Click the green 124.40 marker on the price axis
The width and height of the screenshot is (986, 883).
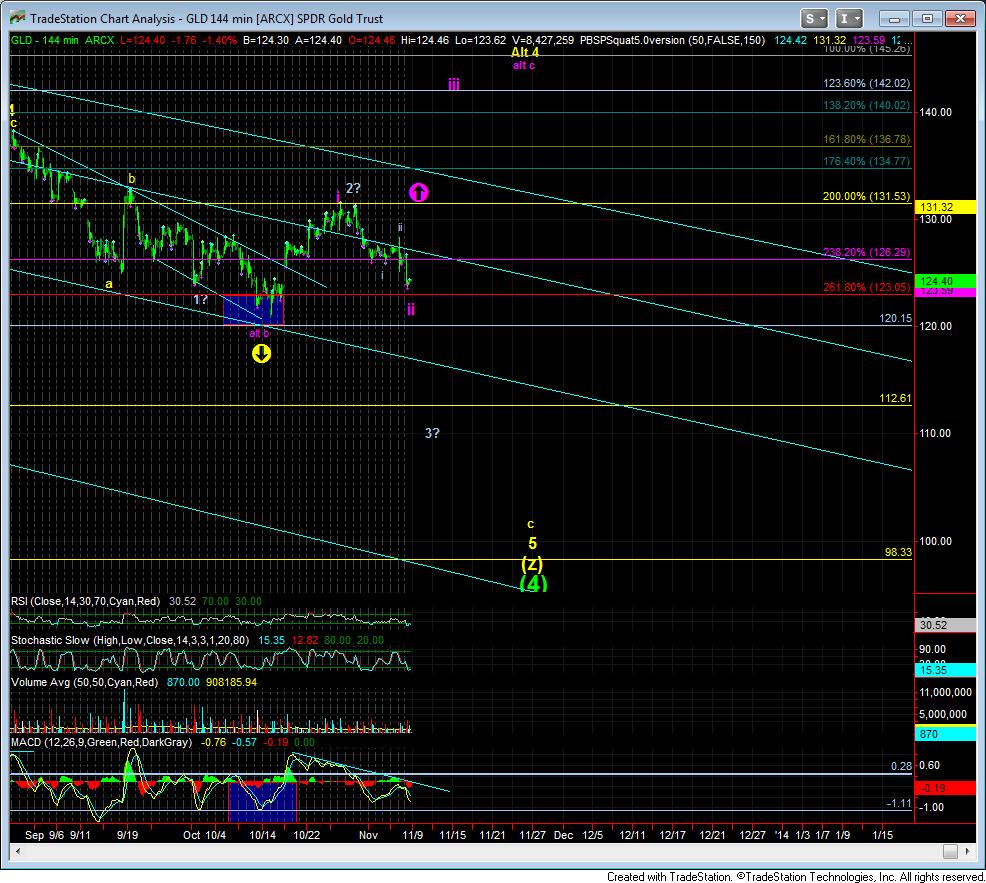pyautogui.click(x=947, y=281)
